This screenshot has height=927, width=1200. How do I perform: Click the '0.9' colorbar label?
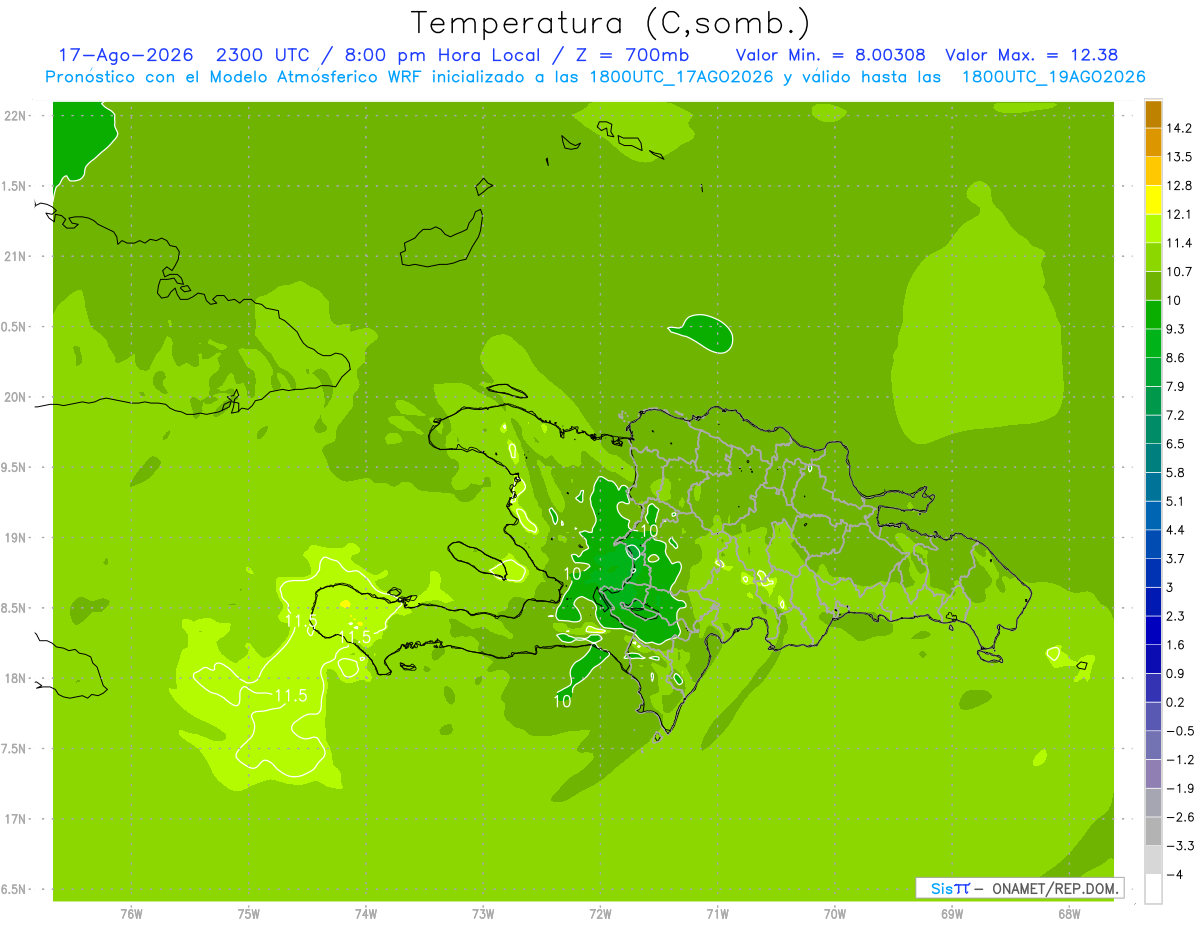(x=1175, y=673)
